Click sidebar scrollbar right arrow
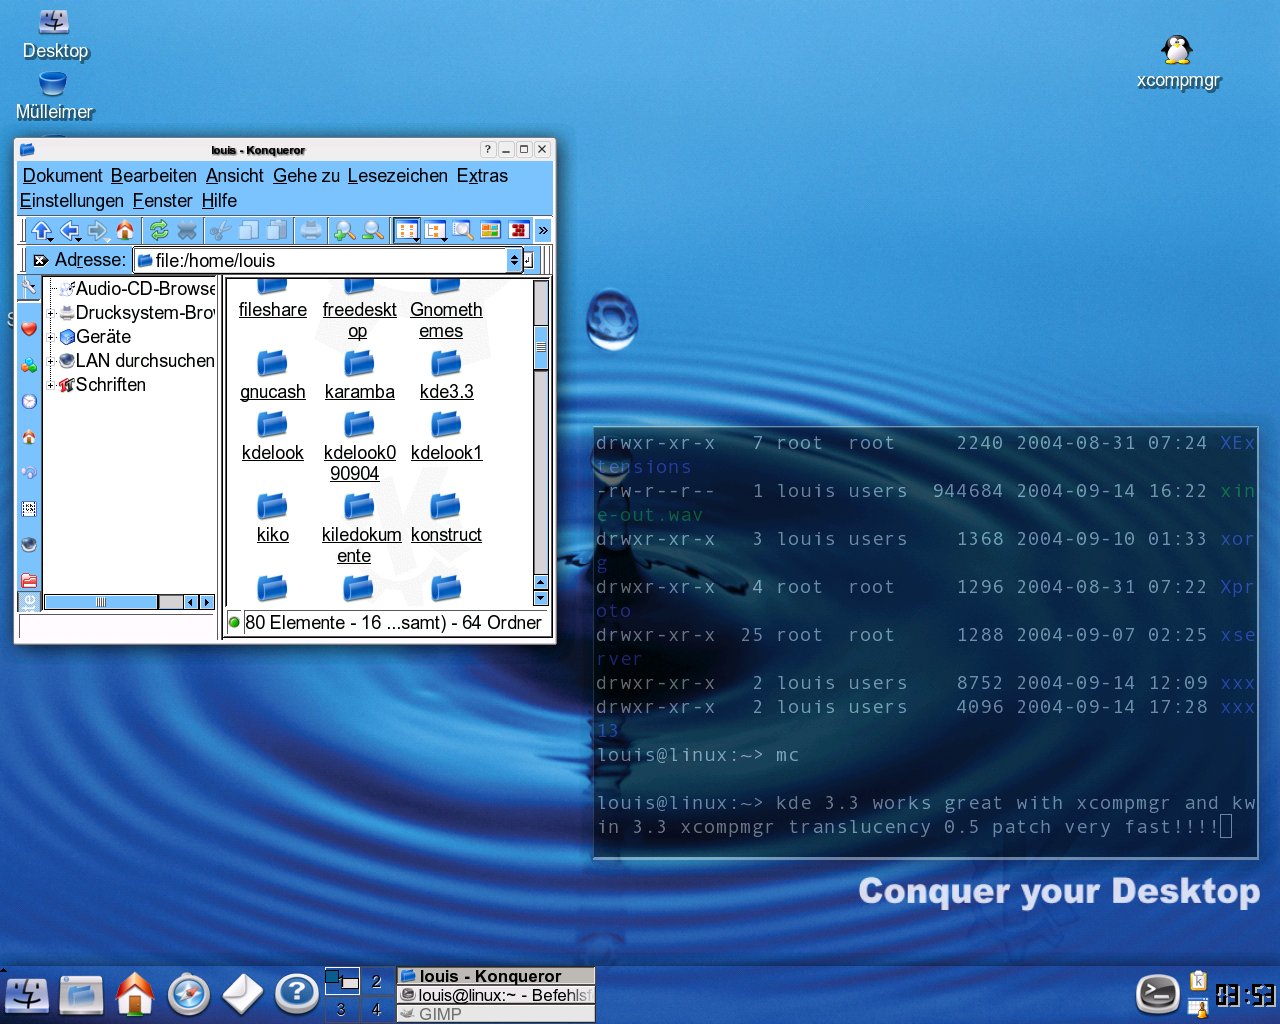 (x=207, y=602)
